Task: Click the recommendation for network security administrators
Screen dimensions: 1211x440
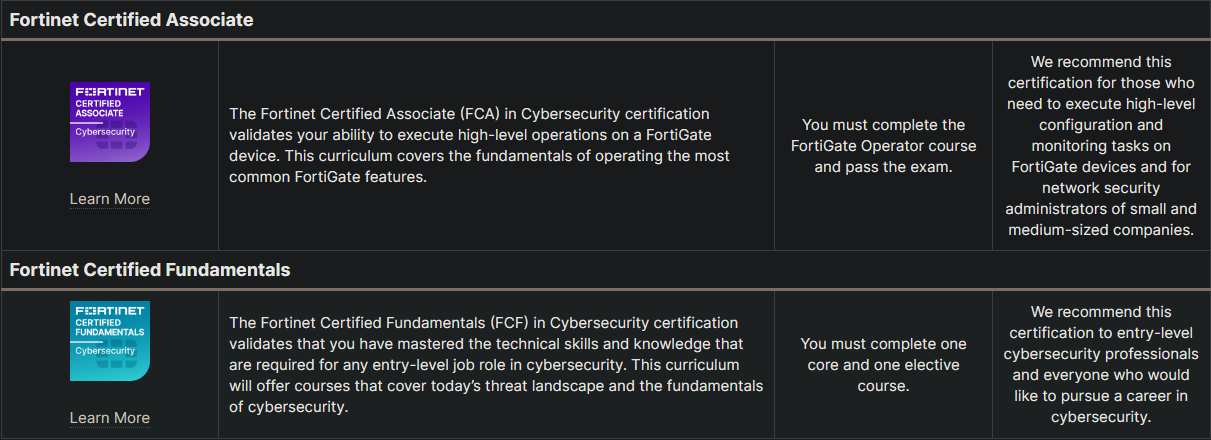Action: [1101, 146]
